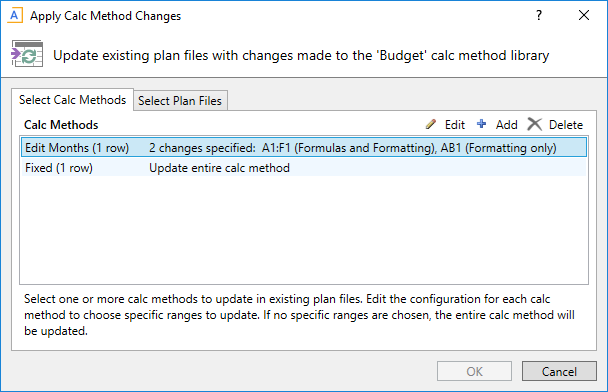
Task: Open the Select Calc Methods tab
Action: coord(73,100)
